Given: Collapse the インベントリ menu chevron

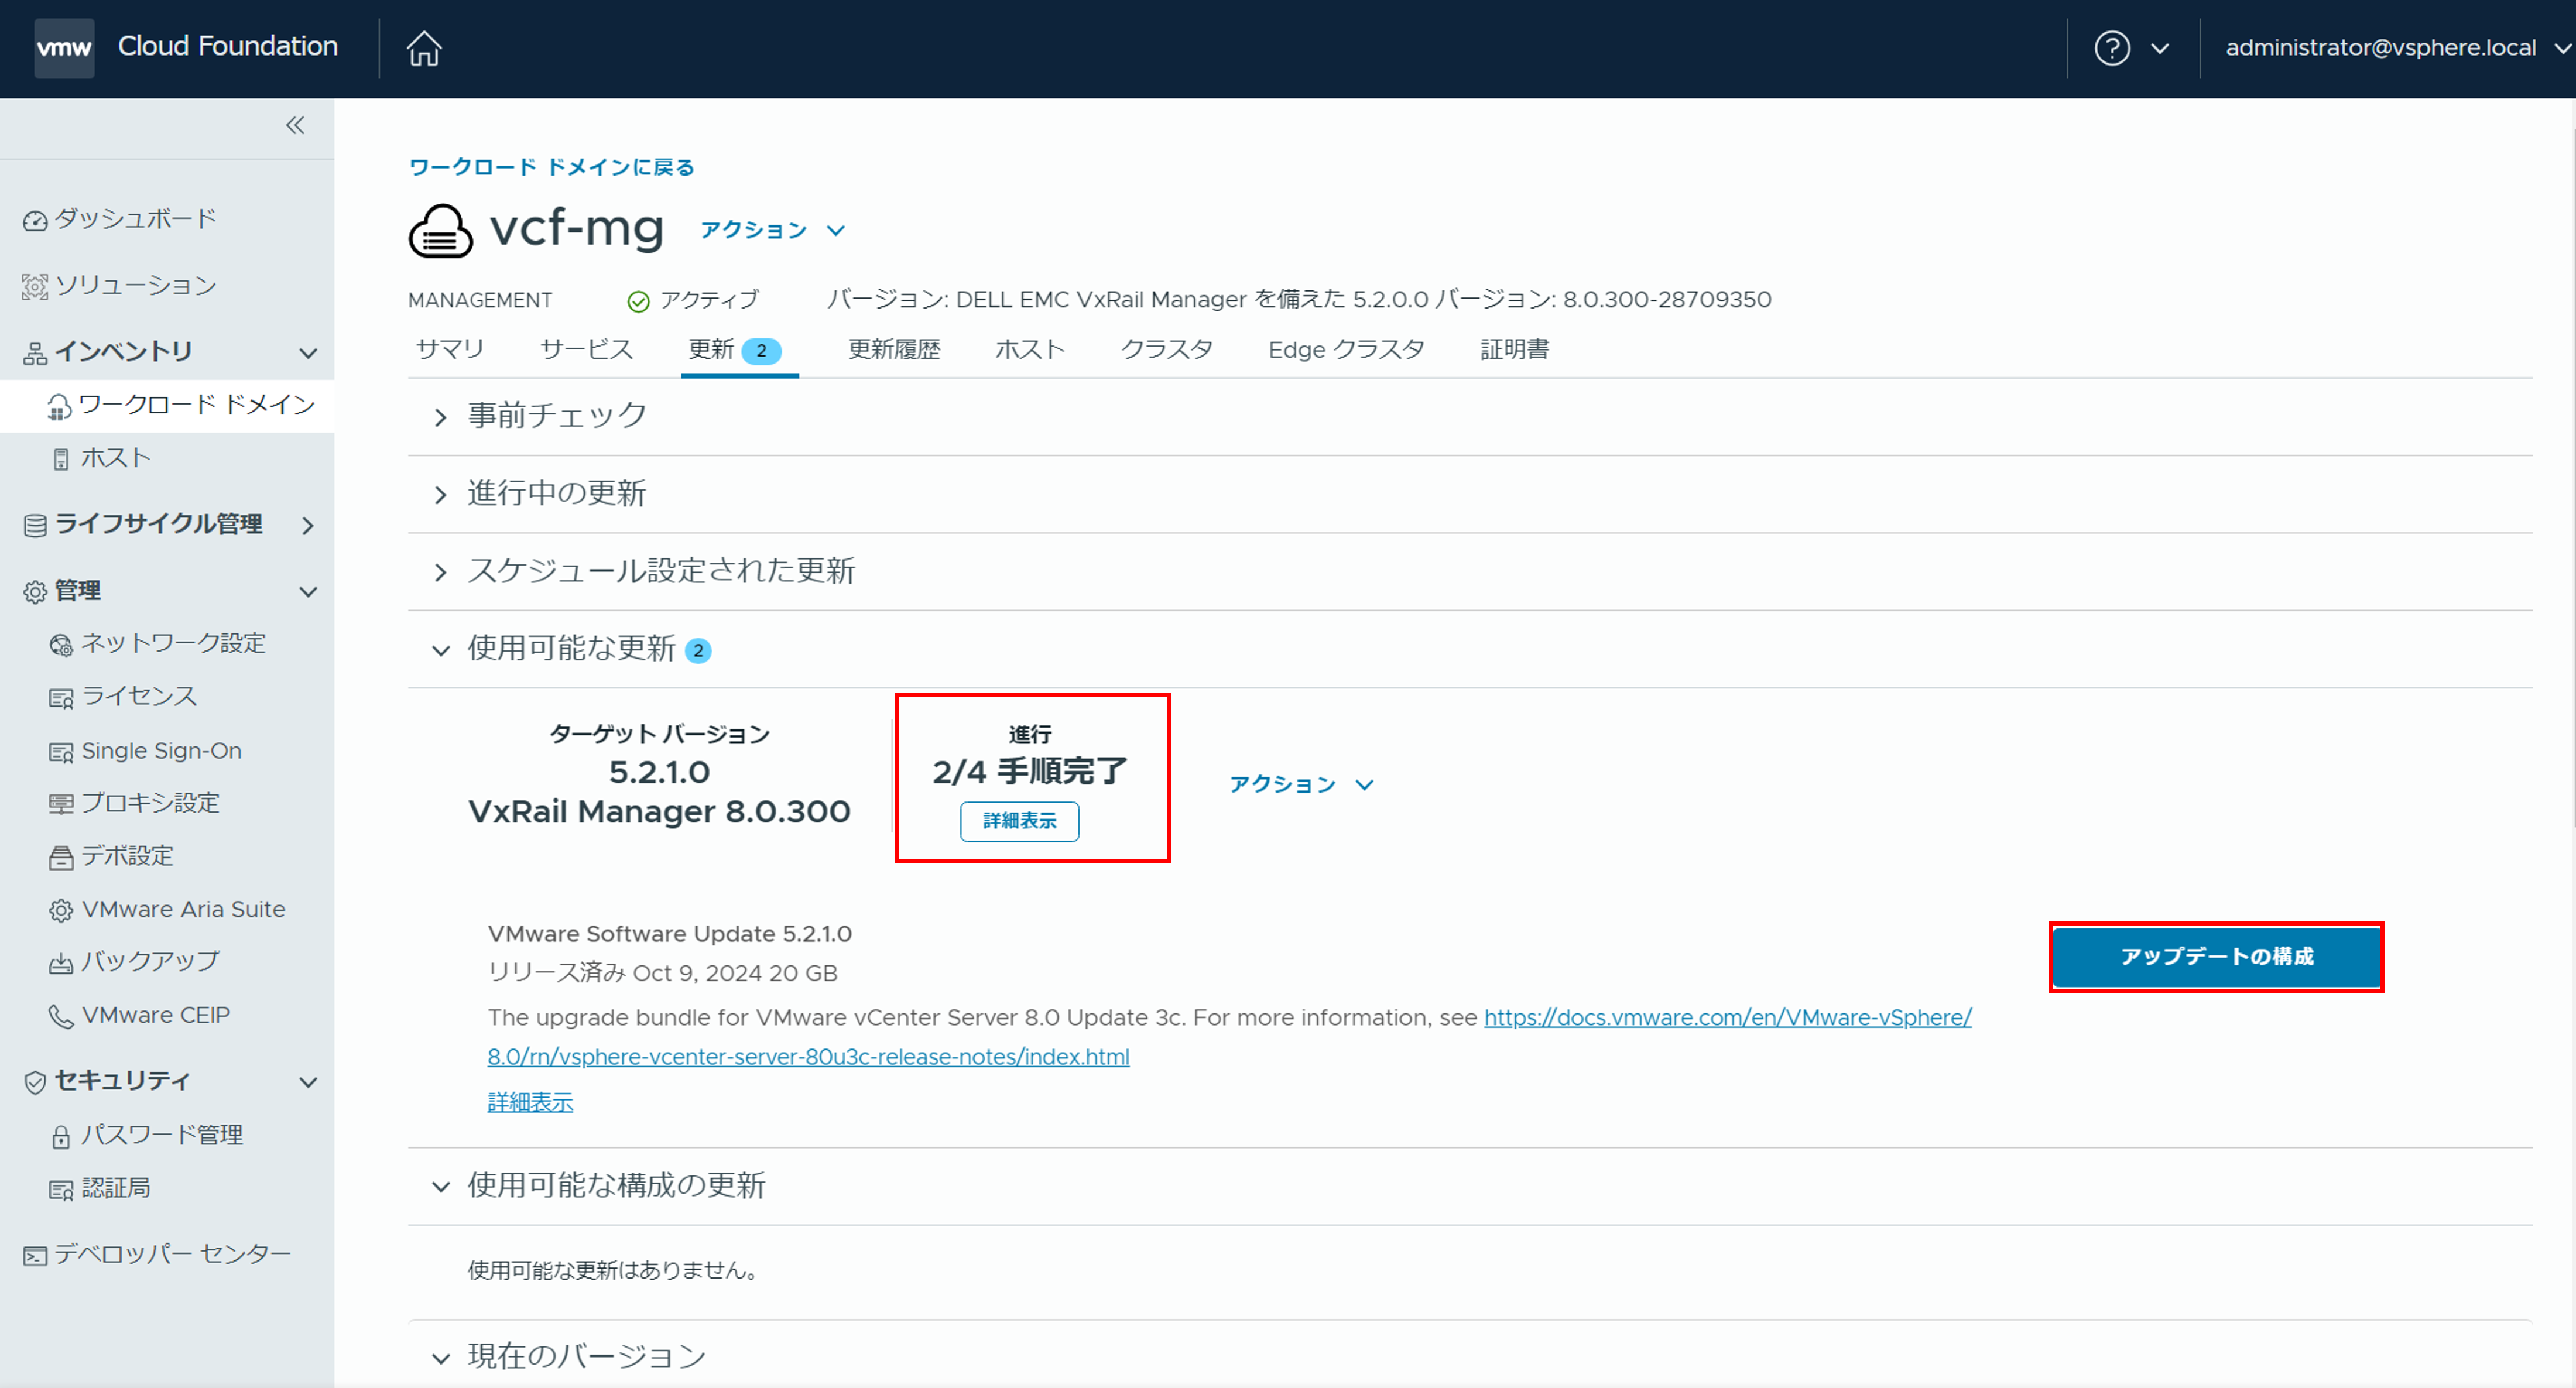Looking at the screenshot, I should tap(309, 353).
